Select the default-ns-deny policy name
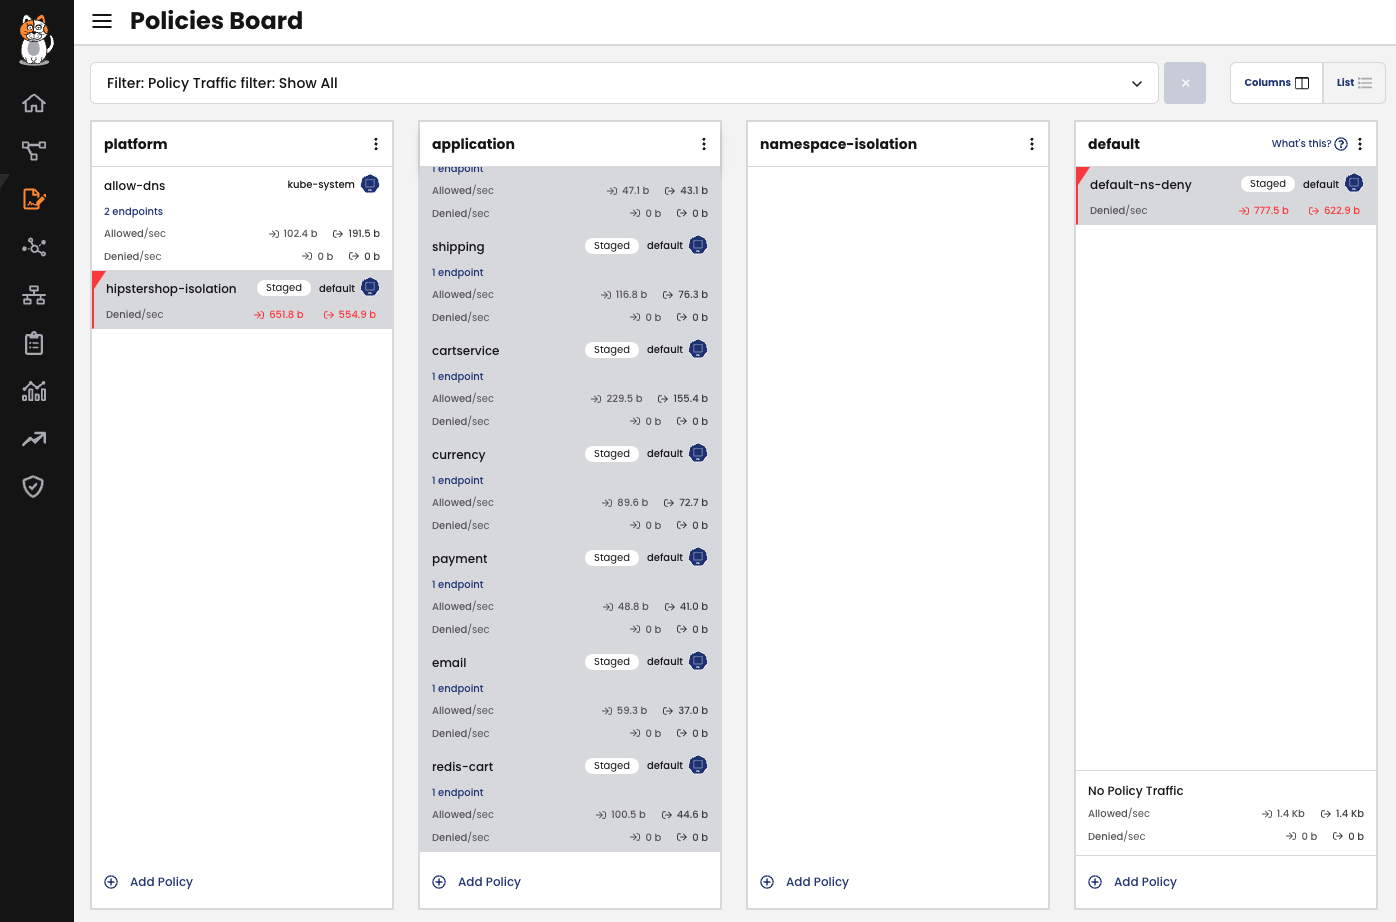 click(1140, 185)
